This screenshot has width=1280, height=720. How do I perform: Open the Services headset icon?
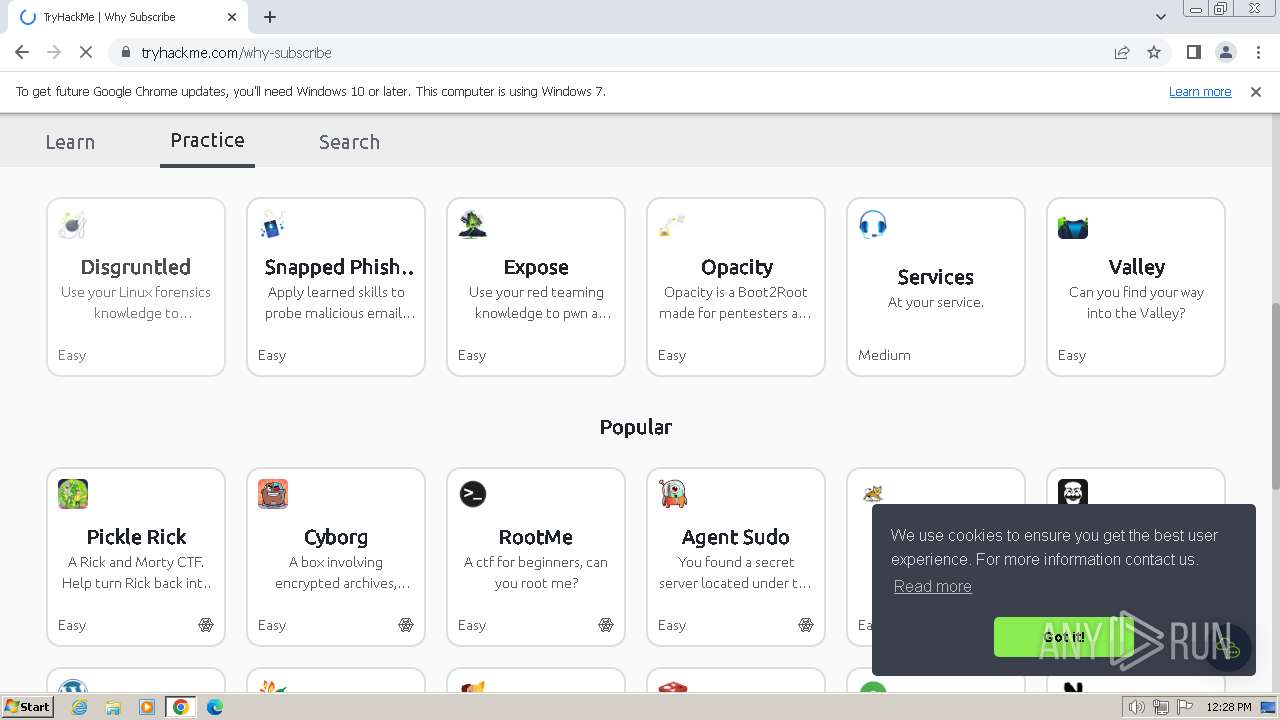(873, 225)
